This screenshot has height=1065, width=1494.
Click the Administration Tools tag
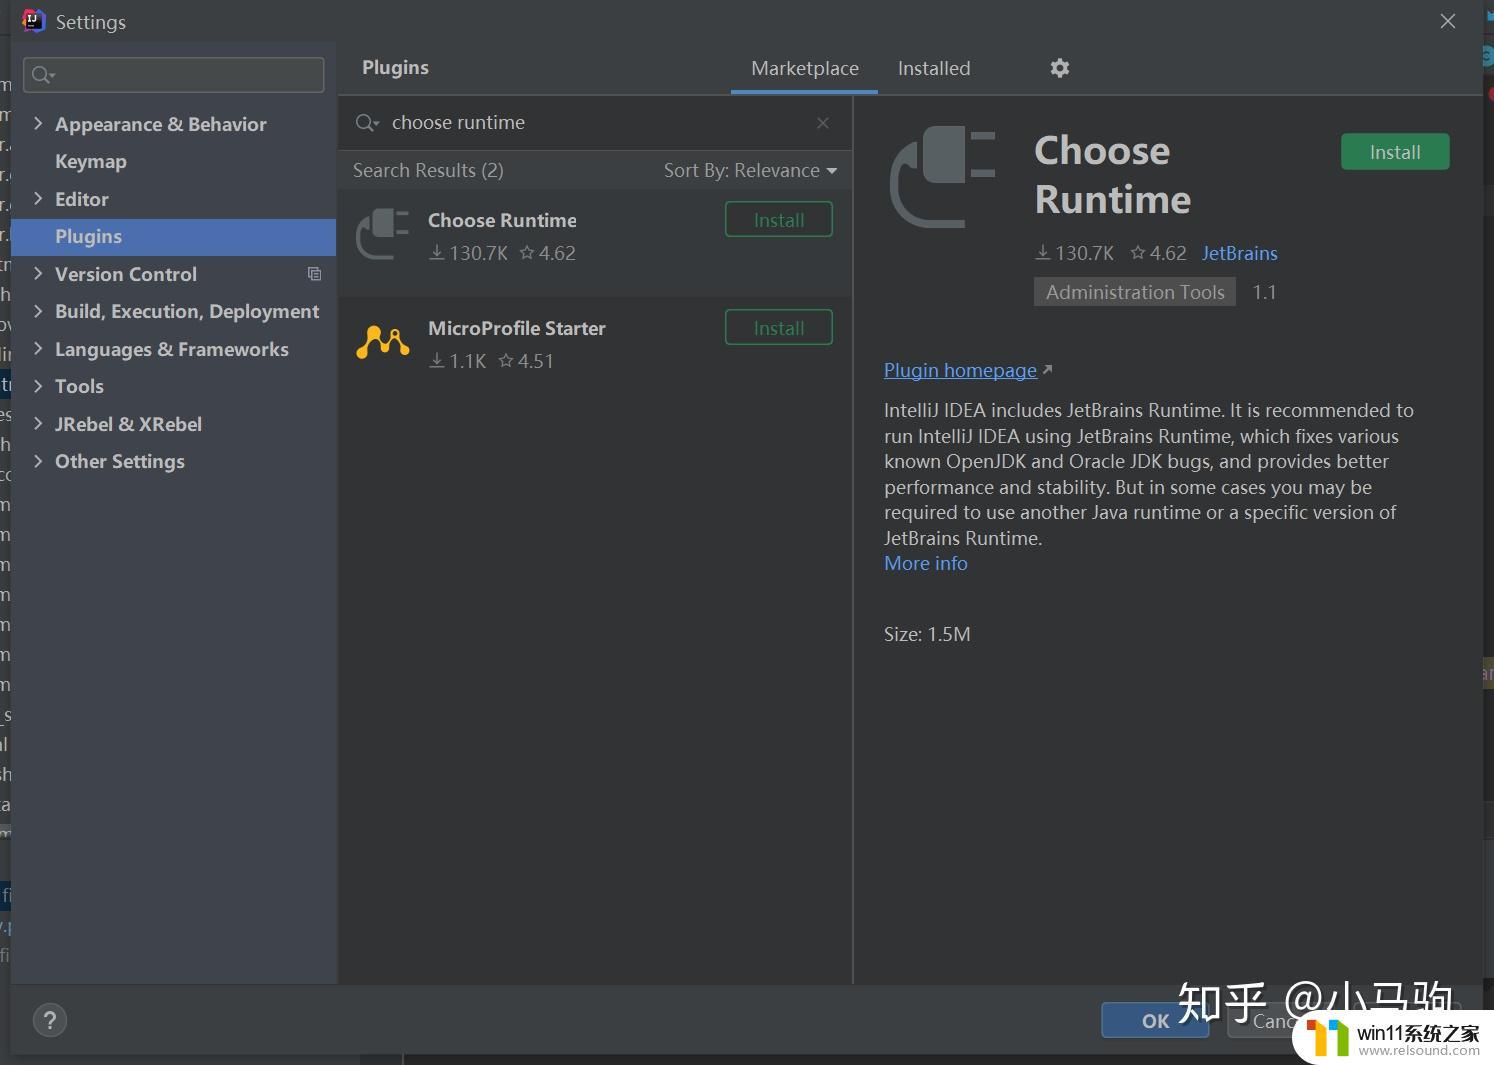[x=1135, y=292]
